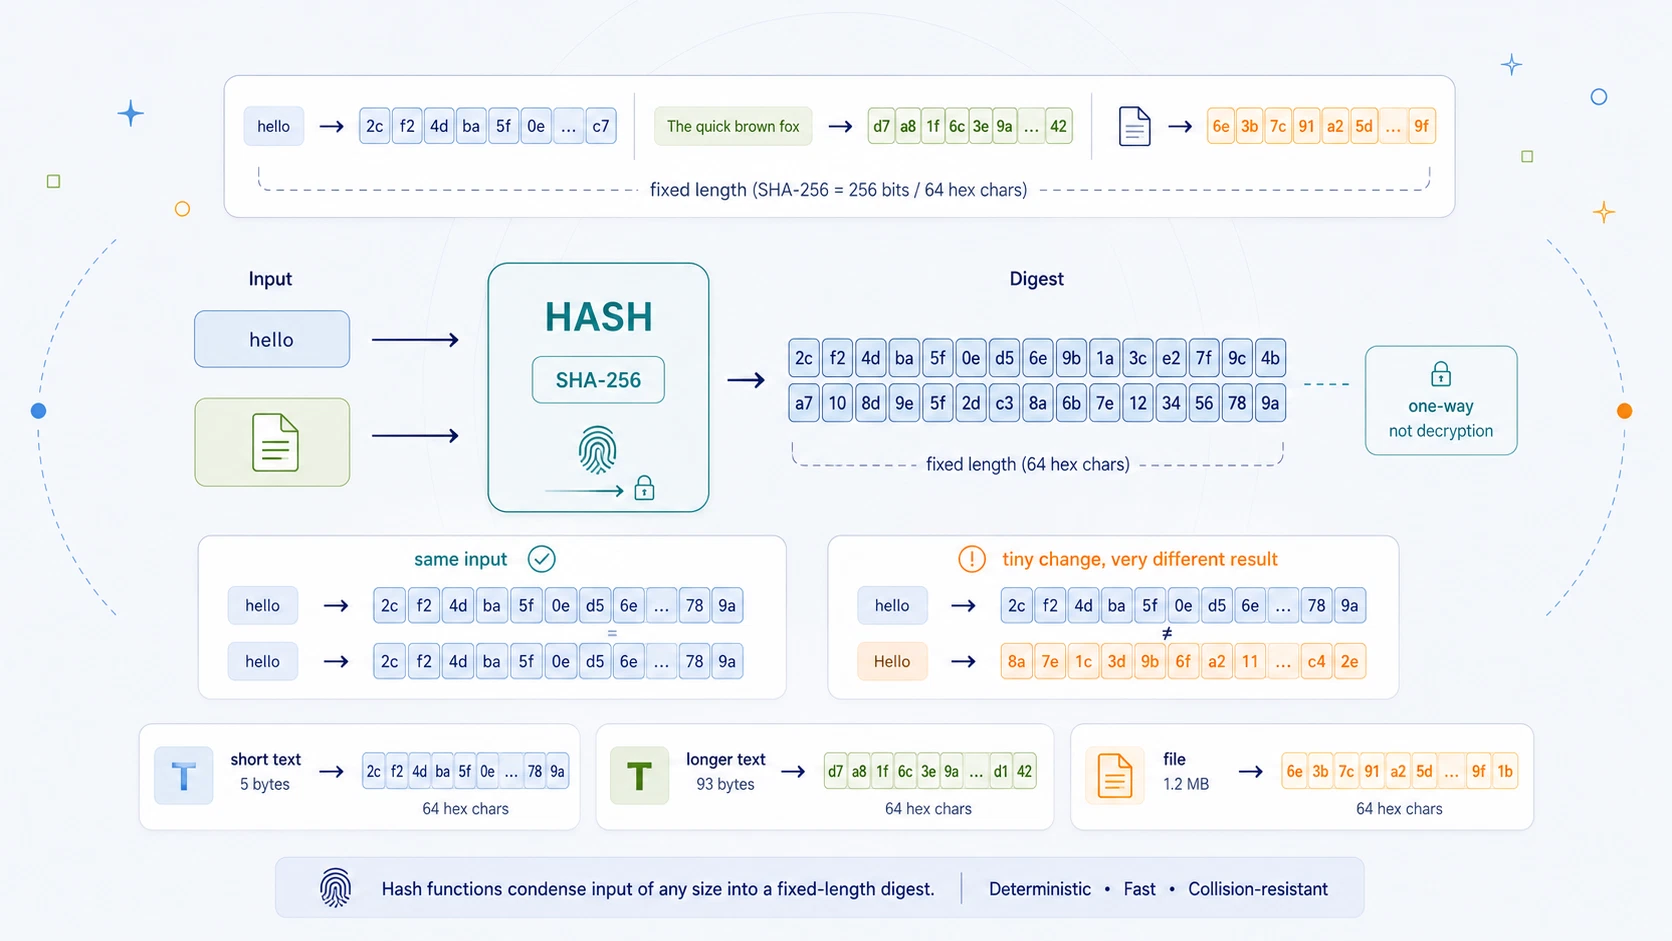Screen dimensions: 1672x941
Task: Click the small padlock icon in the HASH box
Action: pyautogui.click(x=644, y=488)
